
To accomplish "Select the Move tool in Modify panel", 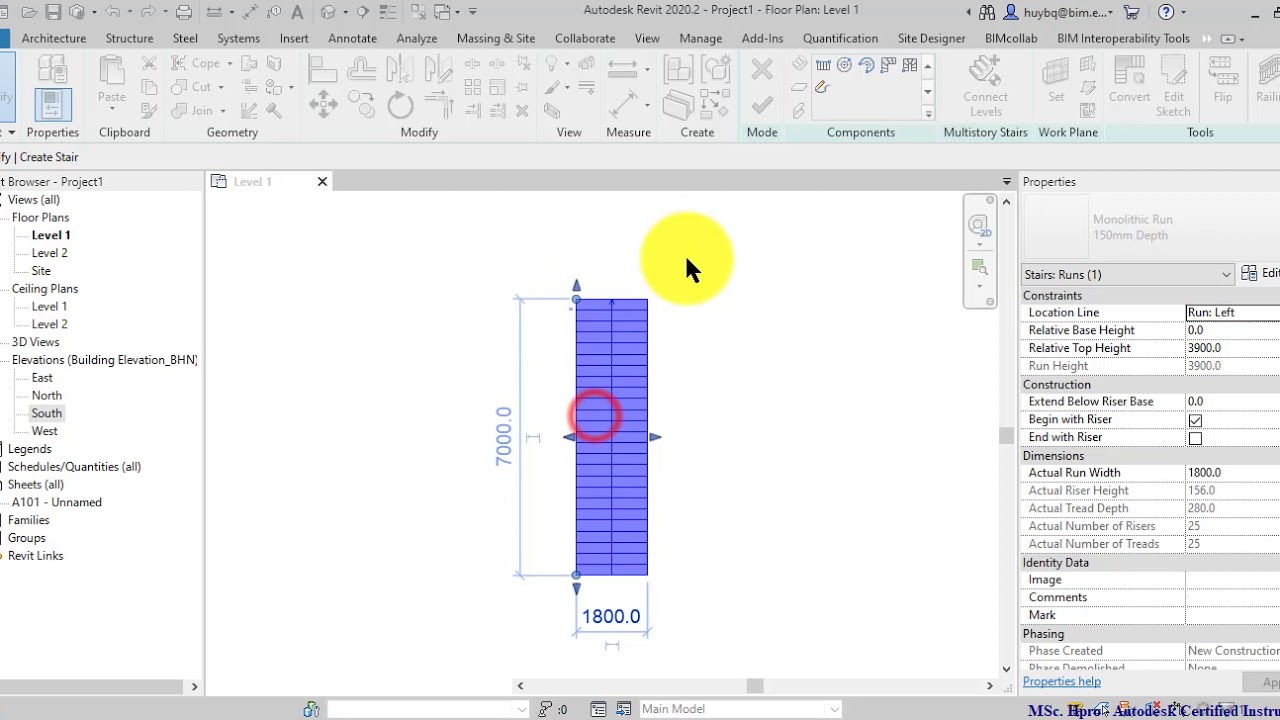I will pyautogui.click(x=322, y=104).
